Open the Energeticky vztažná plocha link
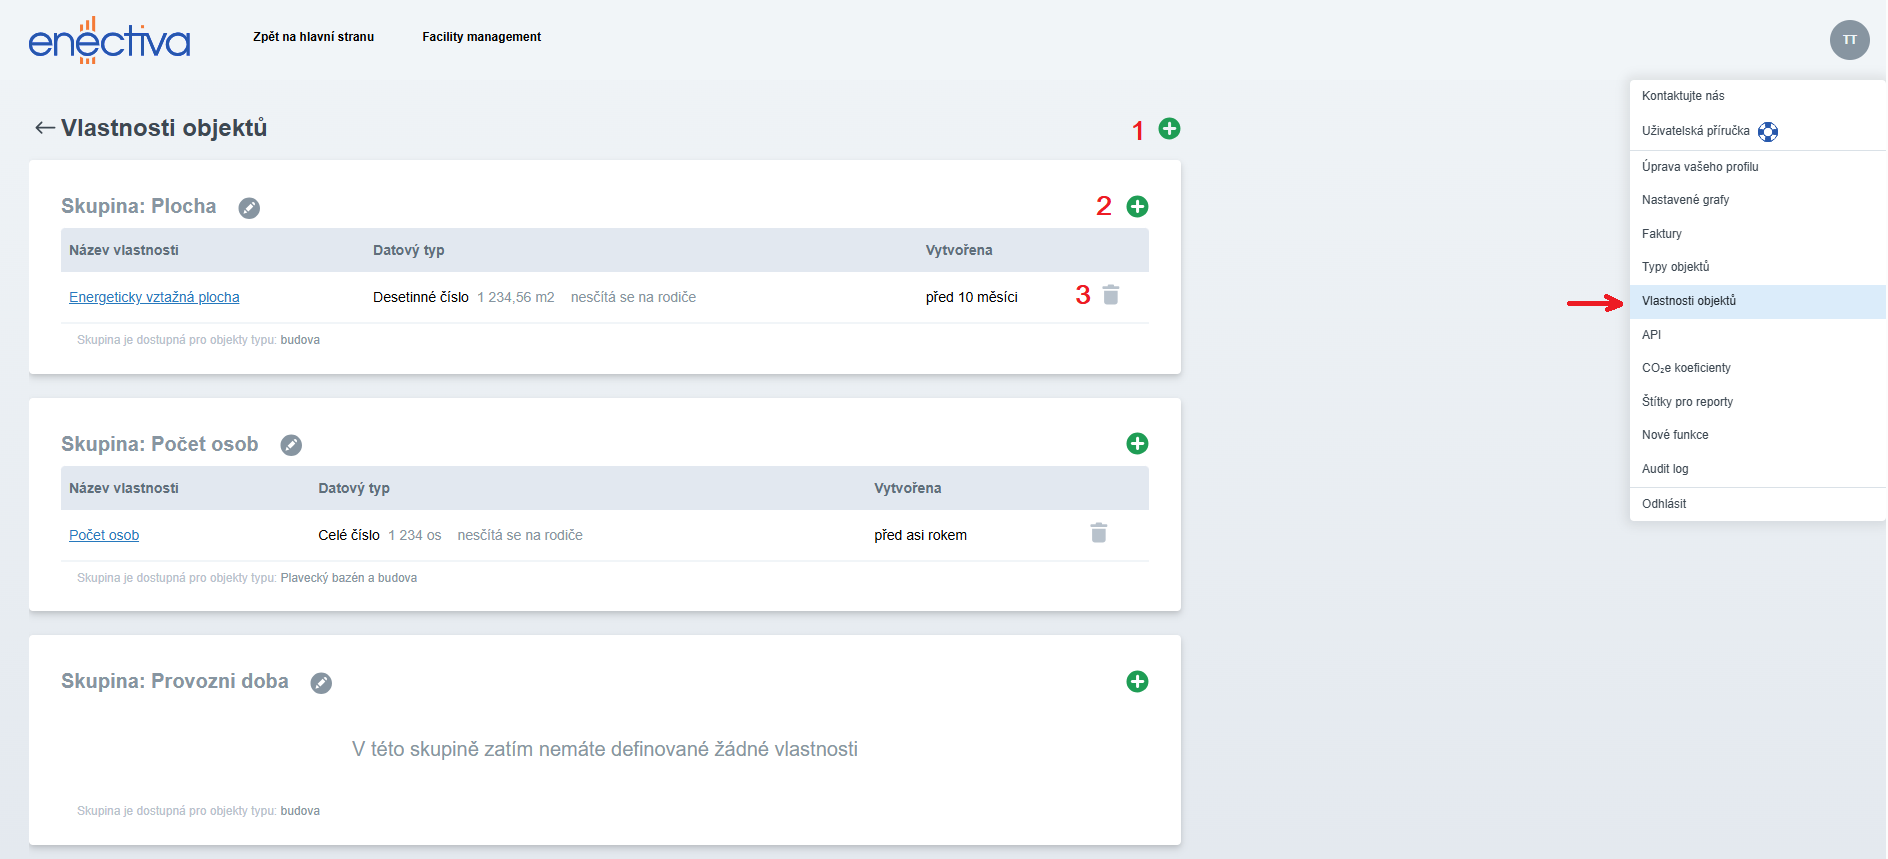 pyautogui.click(x=154, y=297)
